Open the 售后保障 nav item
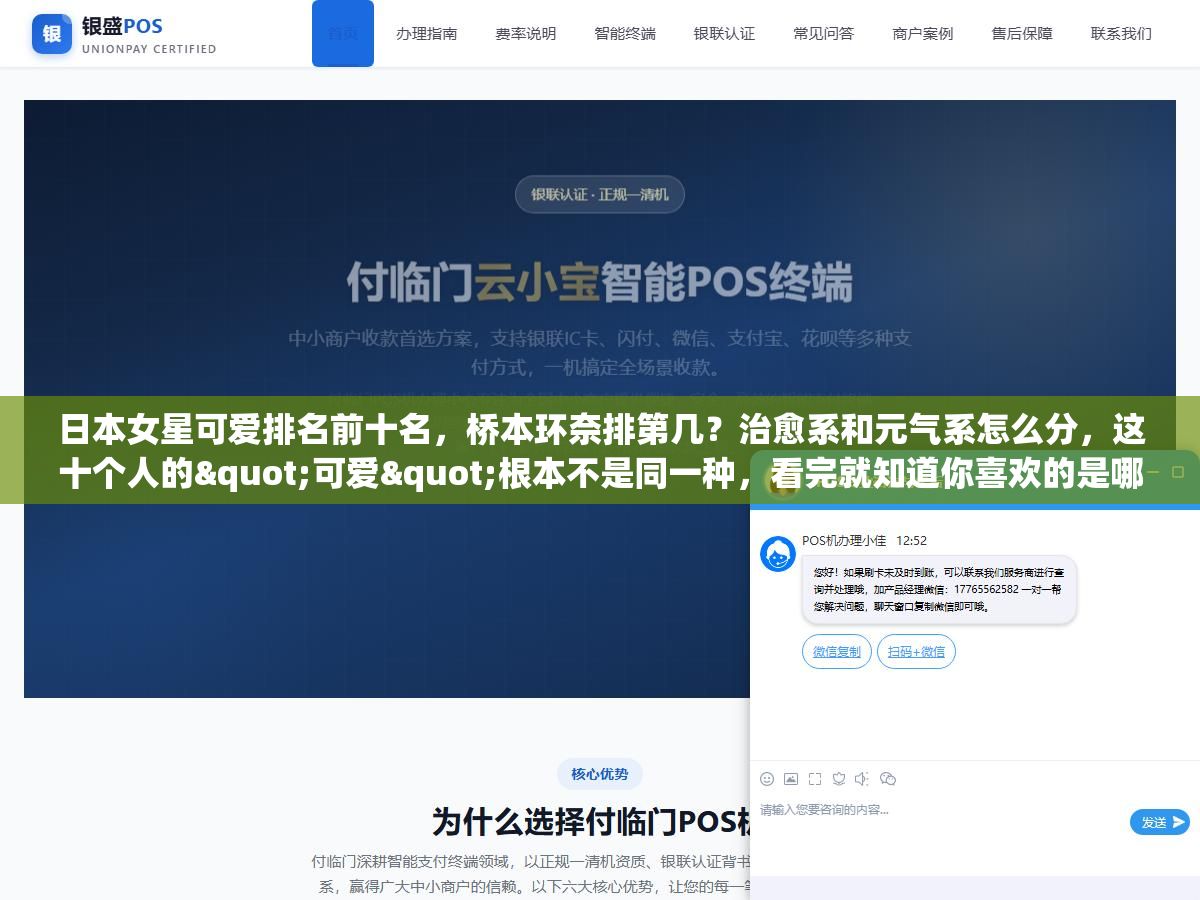This screenshot has height=900, width=1200. [x=1022, y=33]
